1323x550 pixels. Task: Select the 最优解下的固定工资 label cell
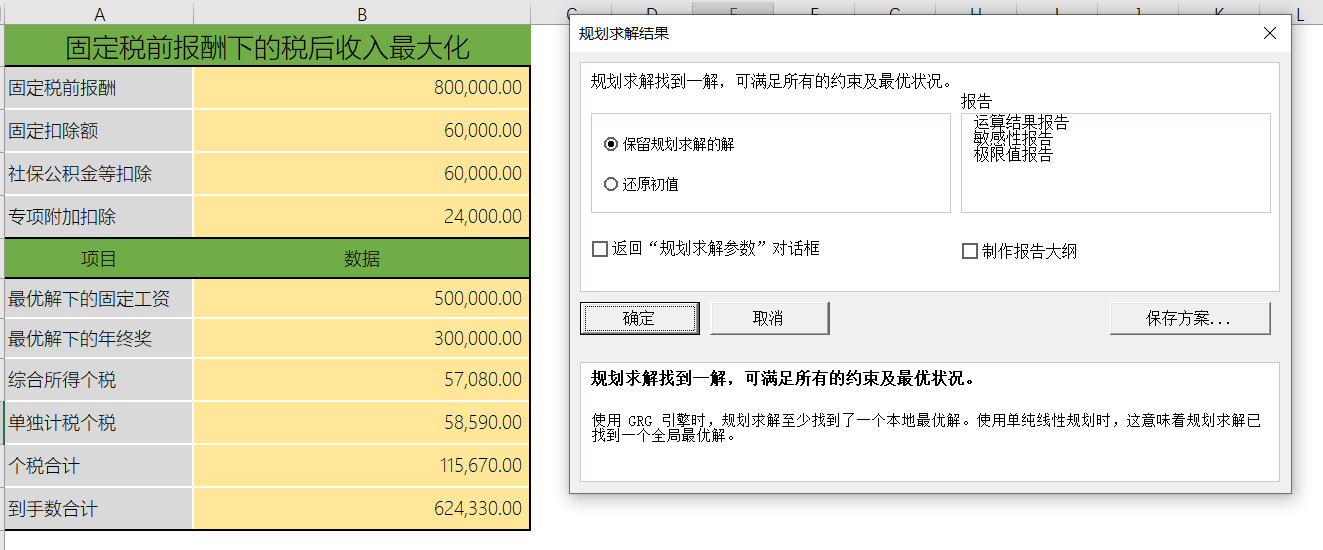tap(99, 298)
